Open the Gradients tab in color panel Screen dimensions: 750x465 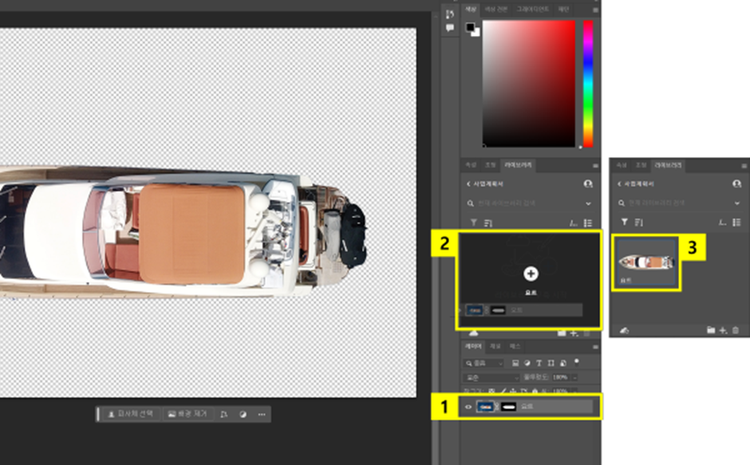point(534,9)
